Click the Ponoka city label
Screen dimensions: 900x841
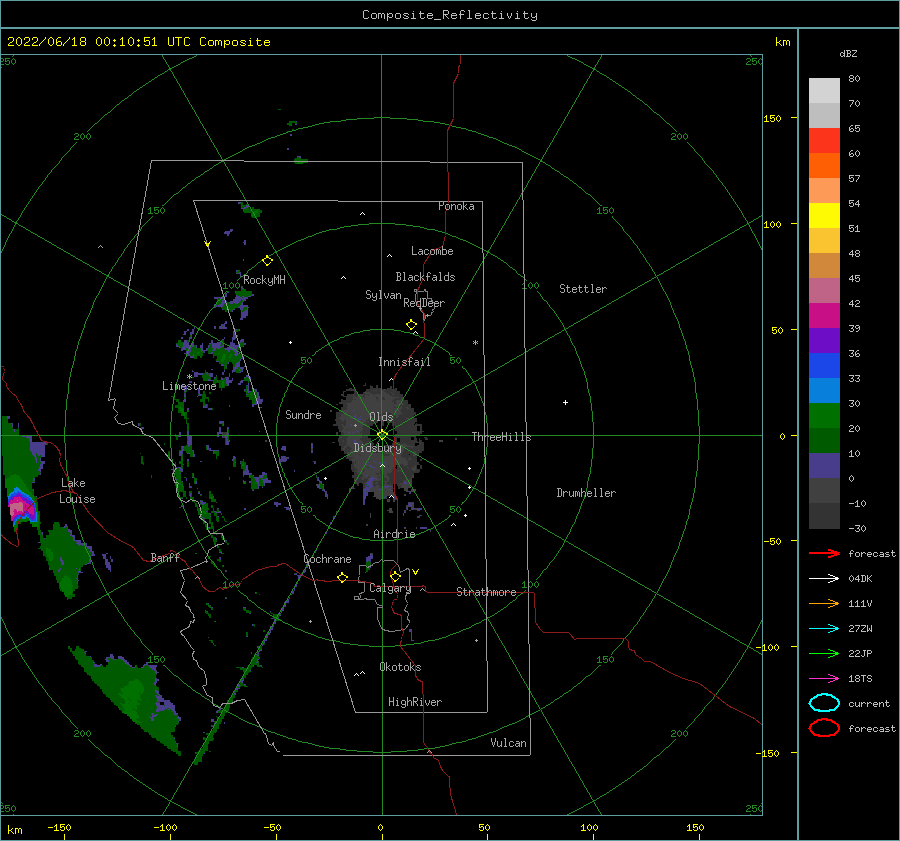pyautogui.click(x=456, y=206)
